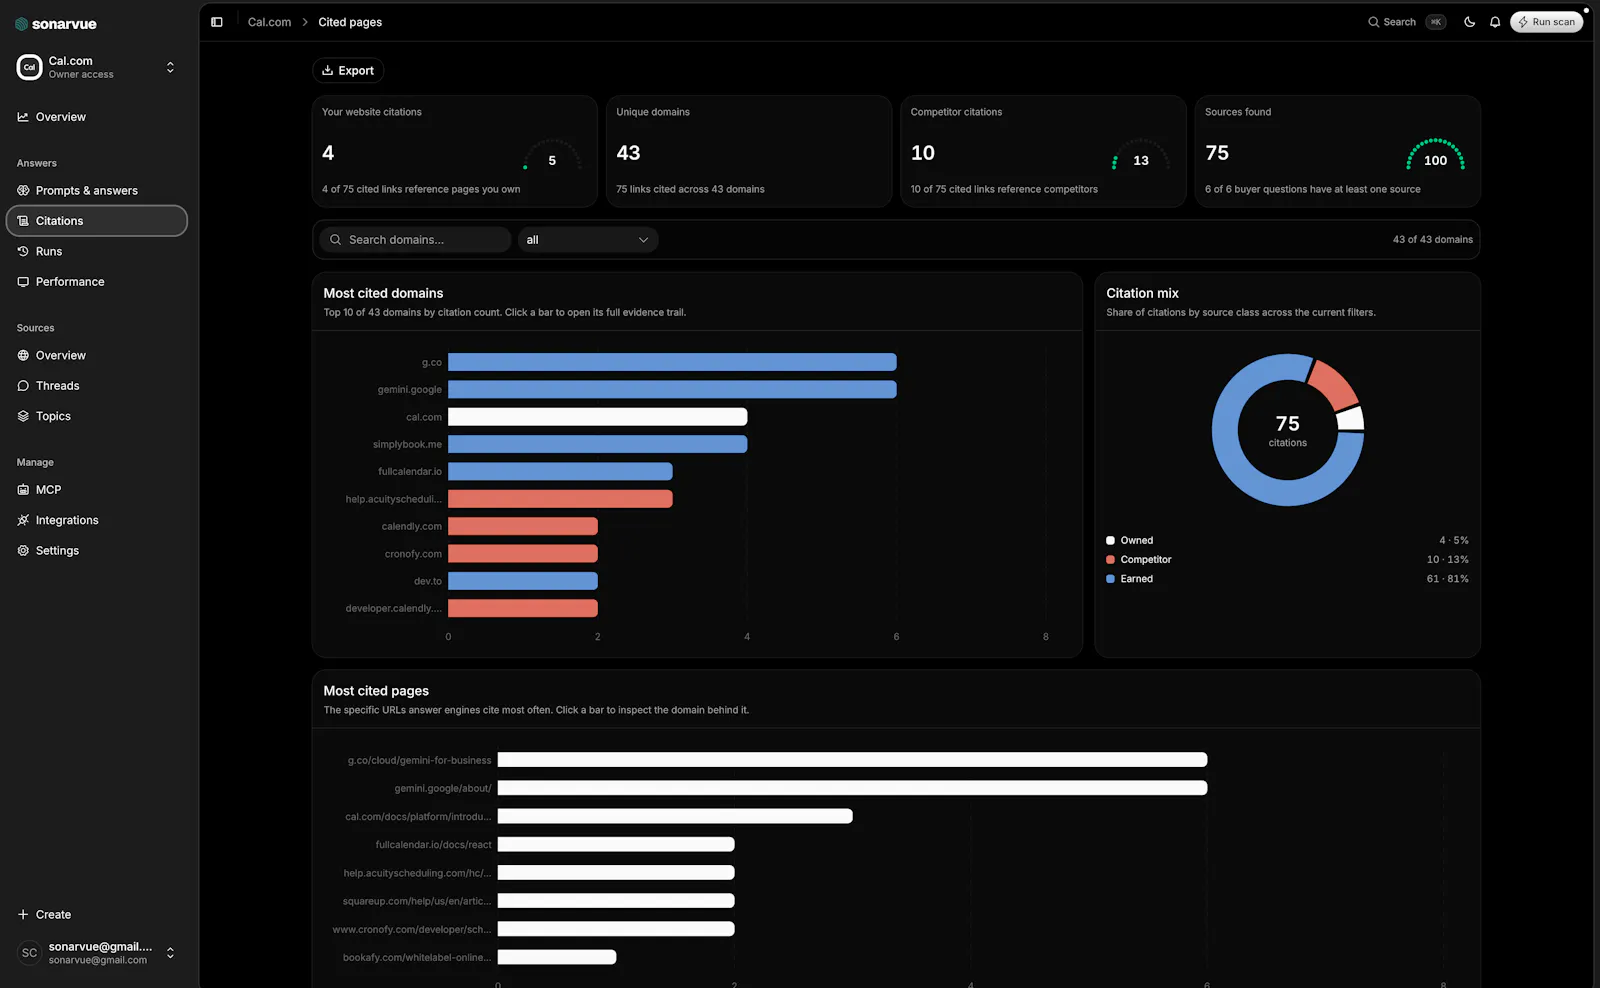1600x988 pixels.
Task: Click the Export button
Action: click(x=348, y=70)
